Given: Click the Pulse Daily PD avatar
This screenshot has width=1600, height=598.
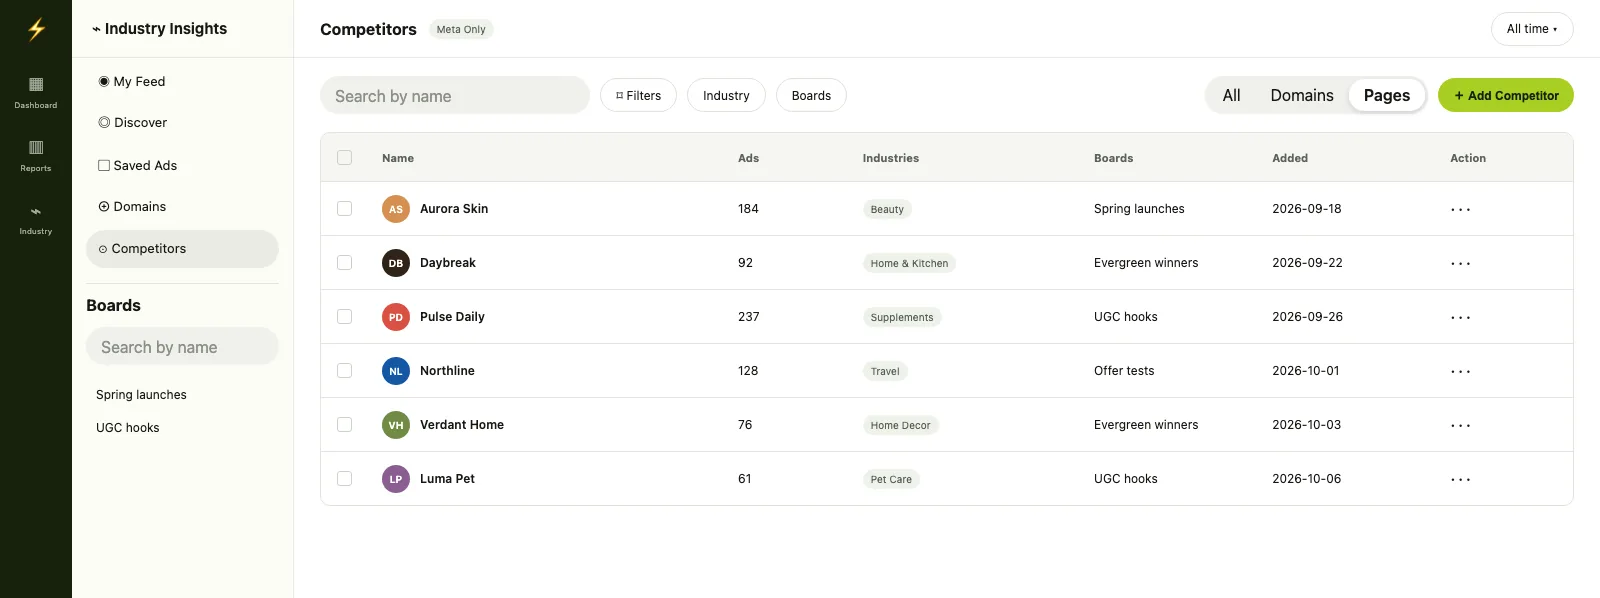Looking at the screenshot, I should 396,317.
